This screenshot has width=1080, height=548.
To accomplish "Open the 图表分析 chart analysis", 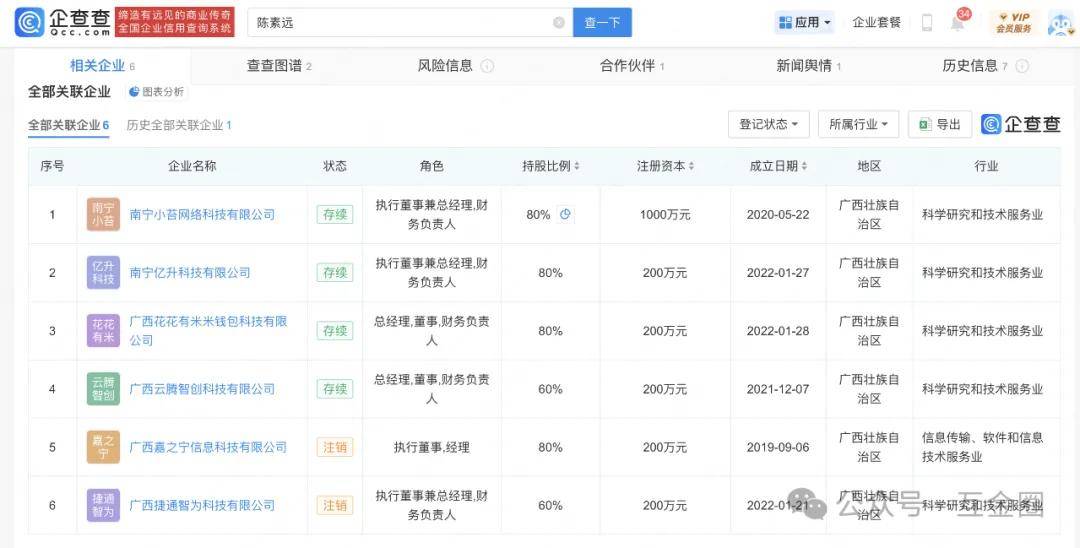I will coord(157,92).
